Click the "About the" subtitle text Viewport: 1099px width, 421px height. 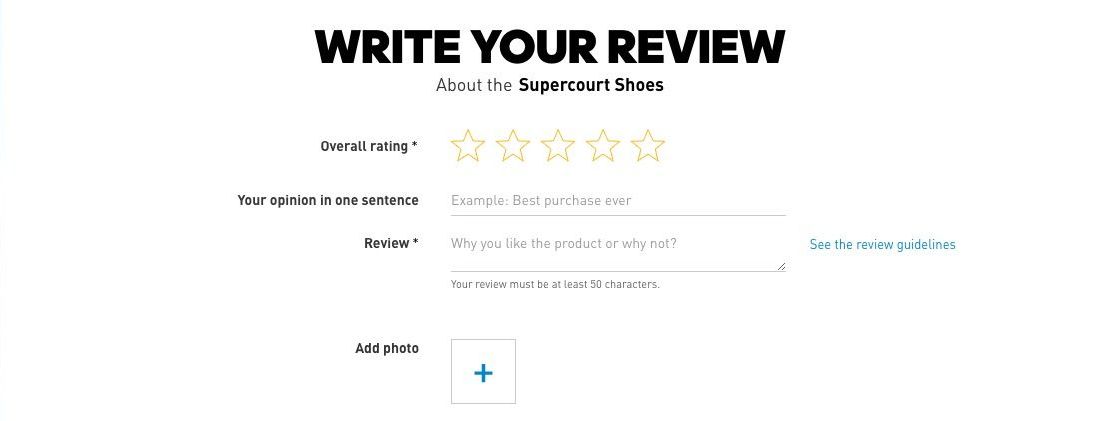474,85
